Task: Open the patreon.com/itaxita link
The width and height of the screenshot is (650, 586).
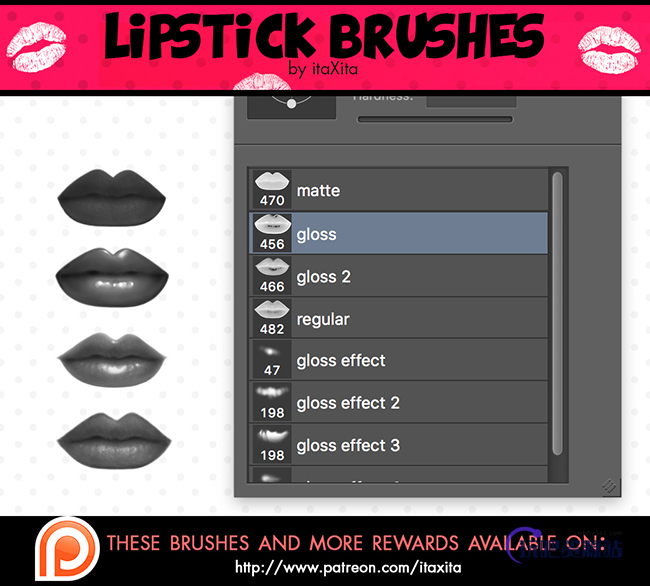Action: tap(348, 567)
